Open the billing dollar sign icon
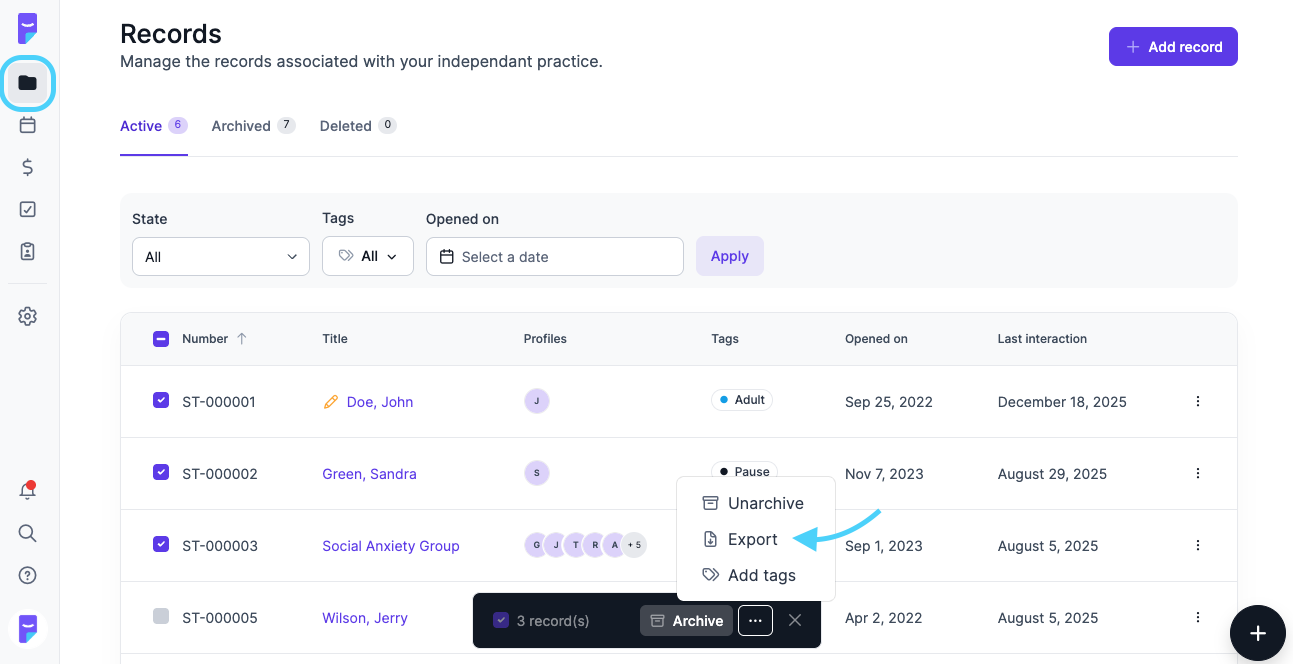 click(x=28, y=167)
